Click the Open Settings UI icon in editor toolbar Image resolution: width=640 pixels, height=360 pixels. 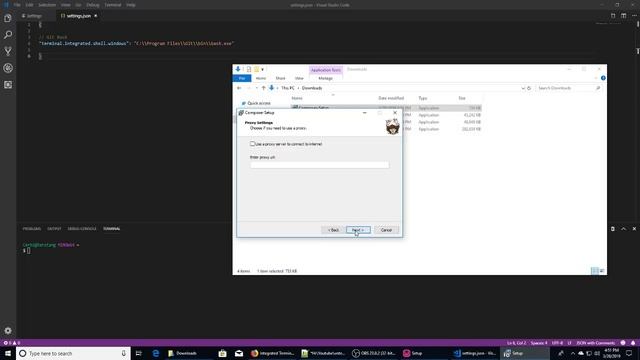613,16
